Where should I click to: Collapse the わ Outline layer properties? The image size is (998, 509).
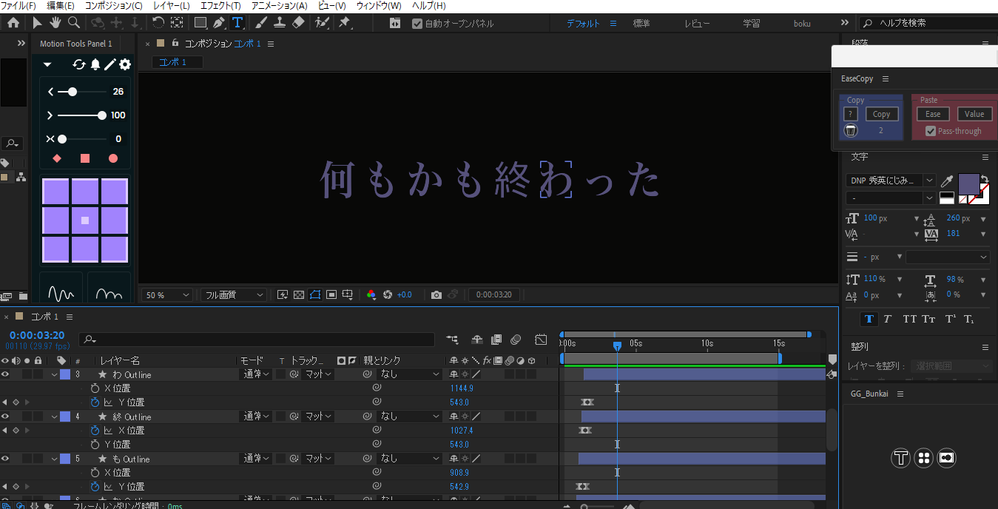pos(53,375)
